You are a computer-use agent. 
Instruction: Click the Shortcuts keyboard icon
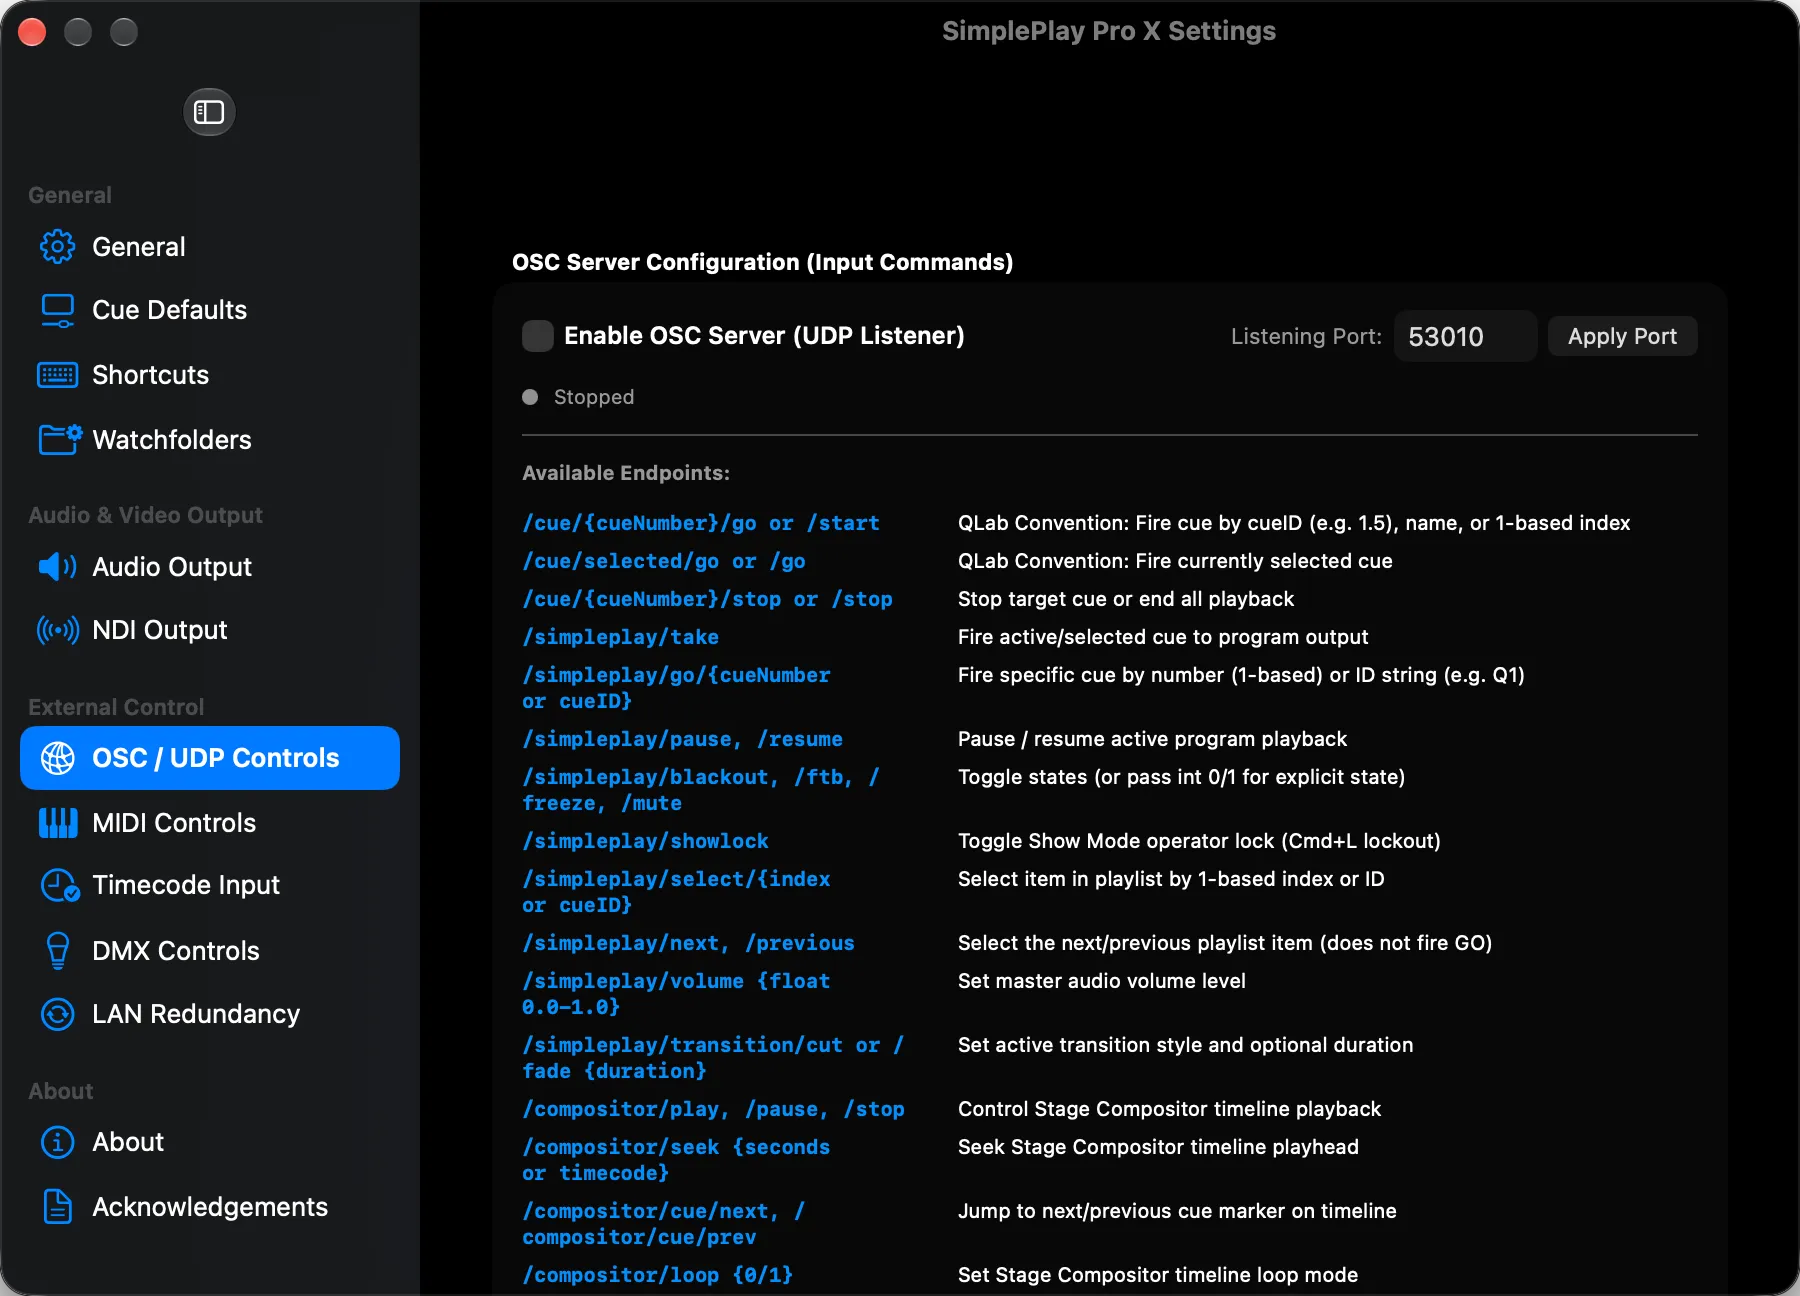57,375
